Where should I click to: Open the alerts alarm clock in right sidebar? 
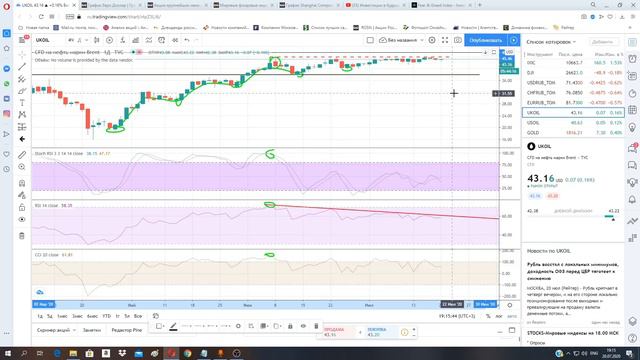click(632, 59)
